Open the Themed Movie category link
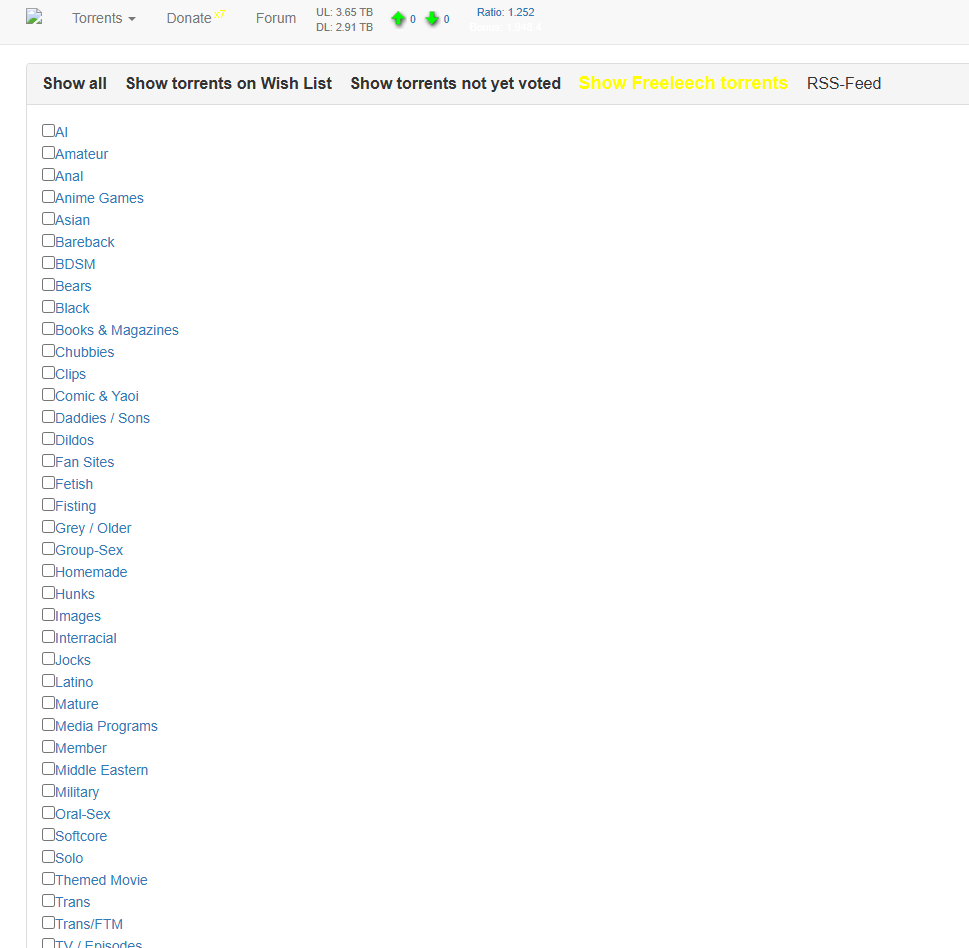Viewport: 969px width, 948px height. point(101,880)
